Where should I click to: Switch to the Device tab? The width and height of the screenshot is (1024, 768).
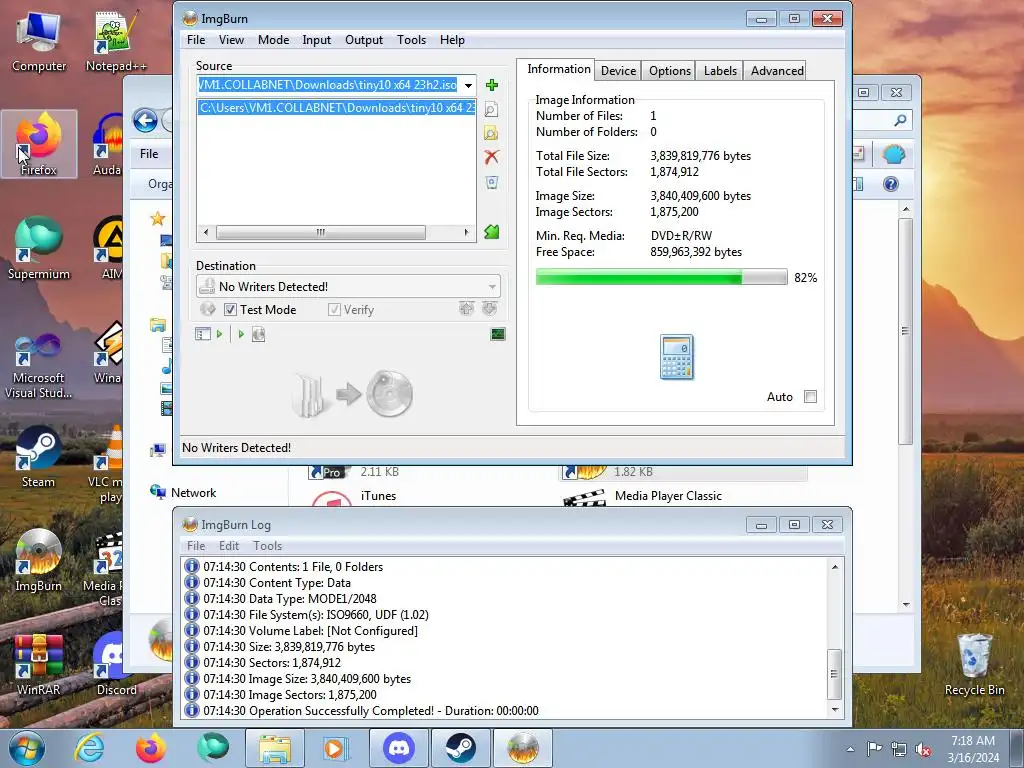click(x=618, y=71)
